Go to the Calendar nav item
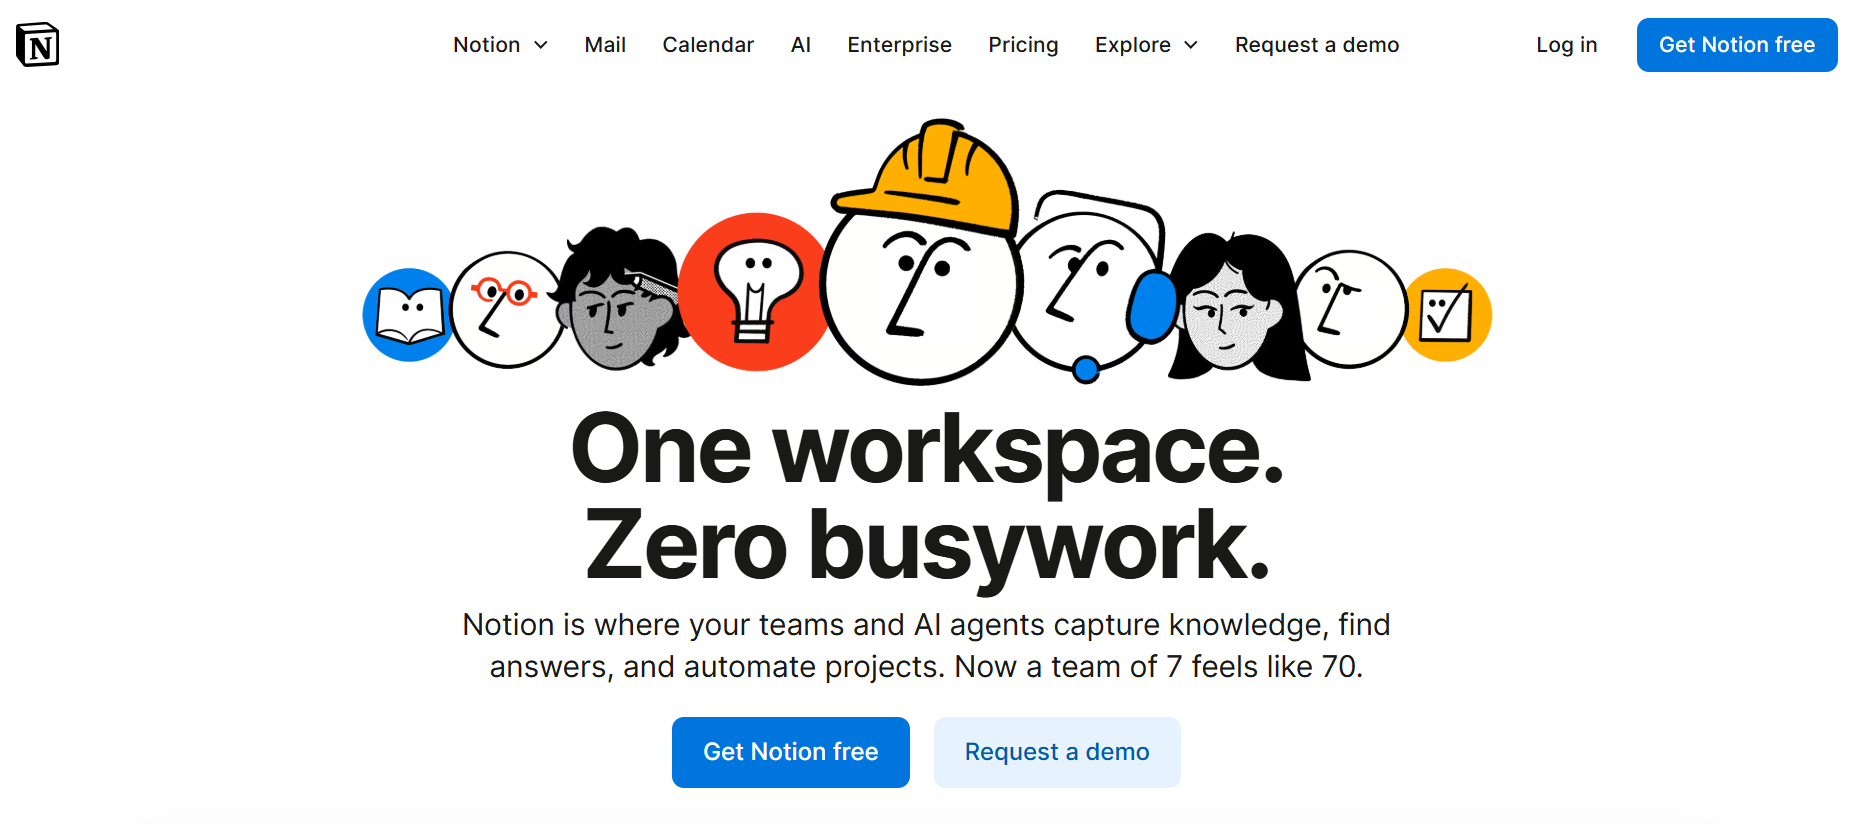The width and height of the screenshot is (1875, 825). (x=708, y=45)
